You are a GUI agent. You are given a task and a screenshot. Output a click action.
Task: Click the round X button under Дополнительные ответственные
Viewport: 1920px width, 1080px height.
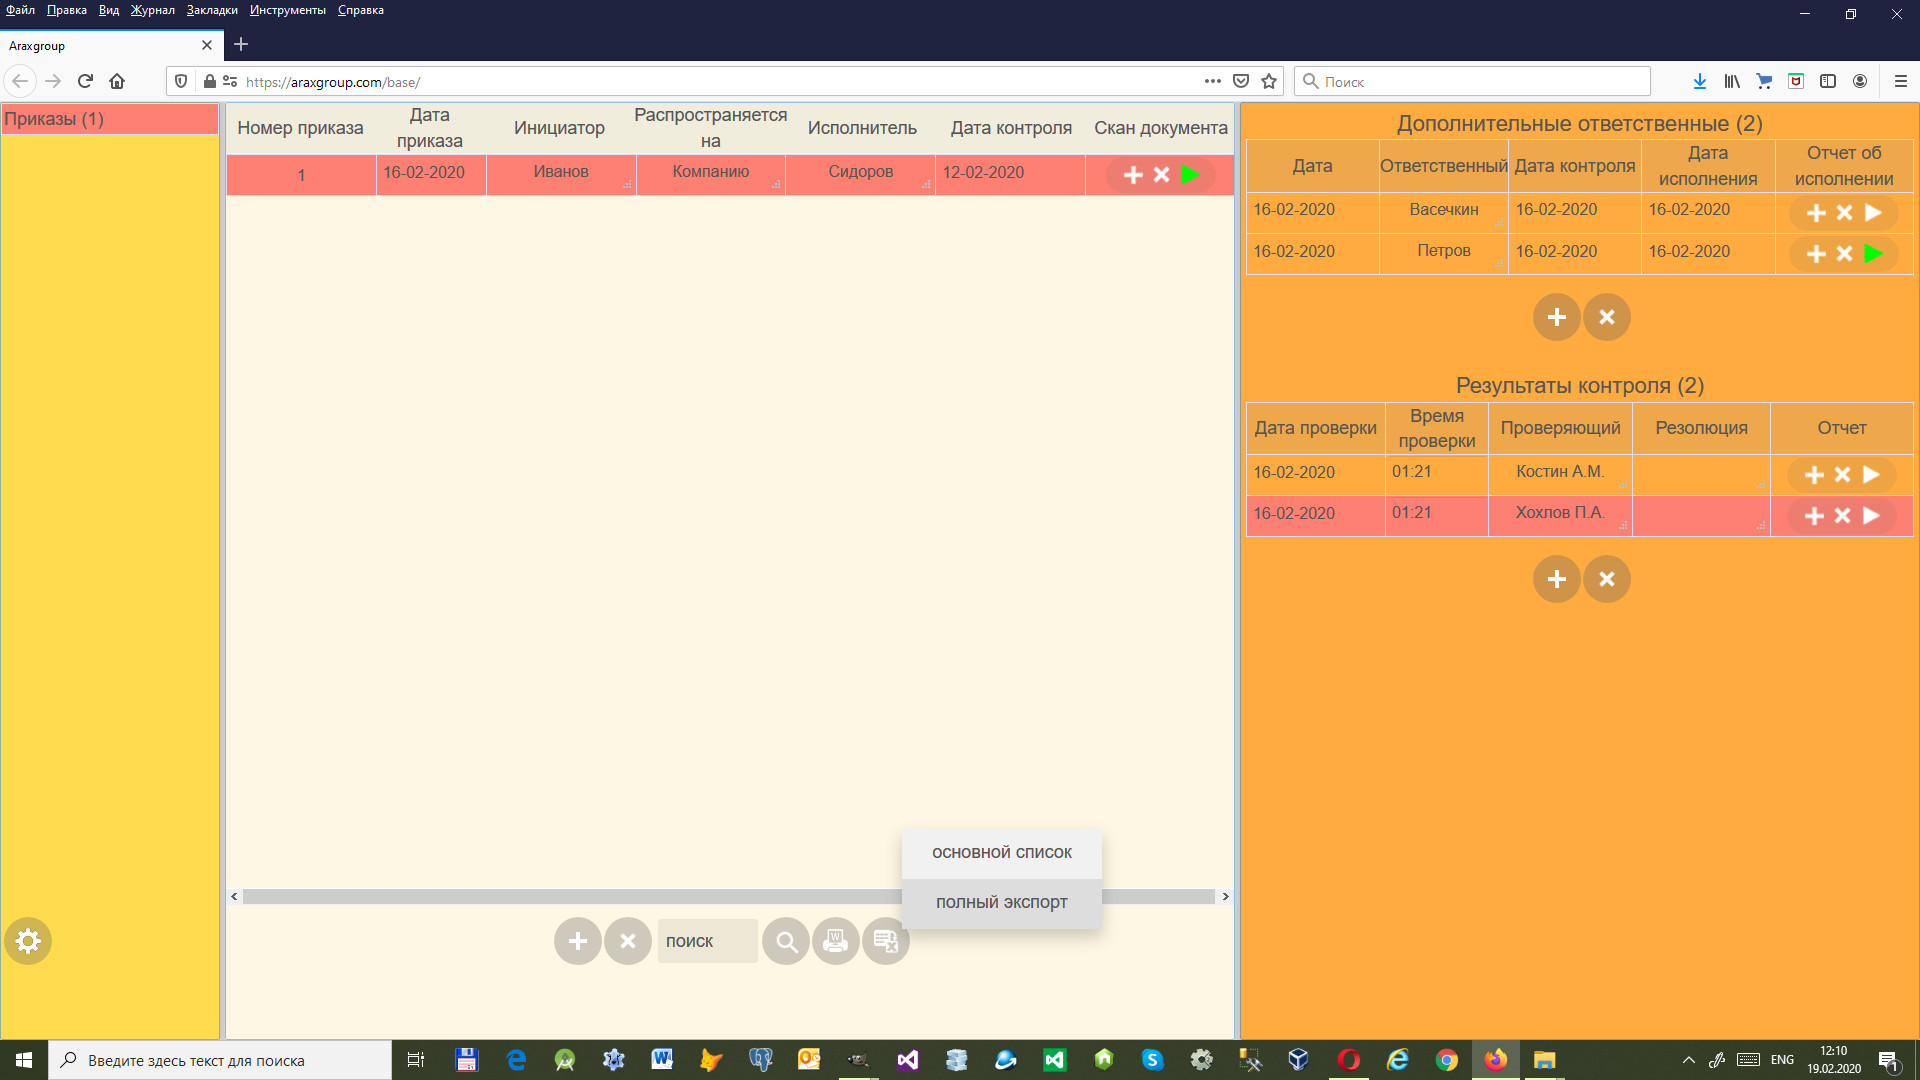pyautogui.click(x=1607, y=317)
